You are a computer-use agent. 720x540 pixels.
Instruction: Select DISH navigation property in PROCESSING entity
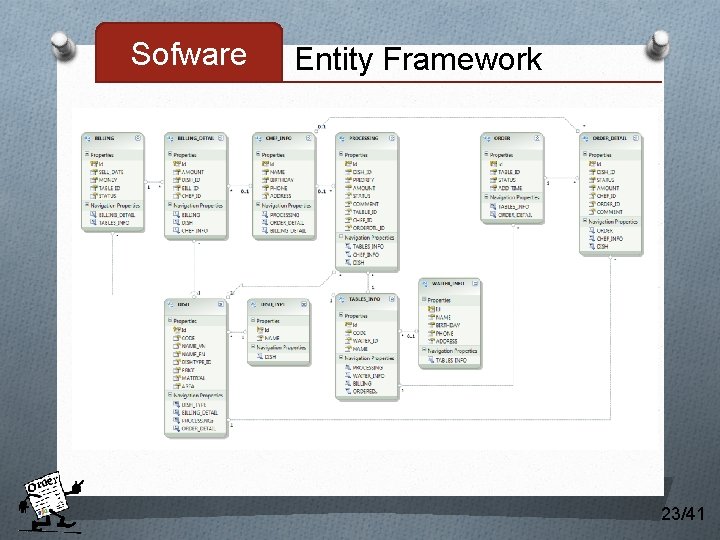[x=359, y=263]
